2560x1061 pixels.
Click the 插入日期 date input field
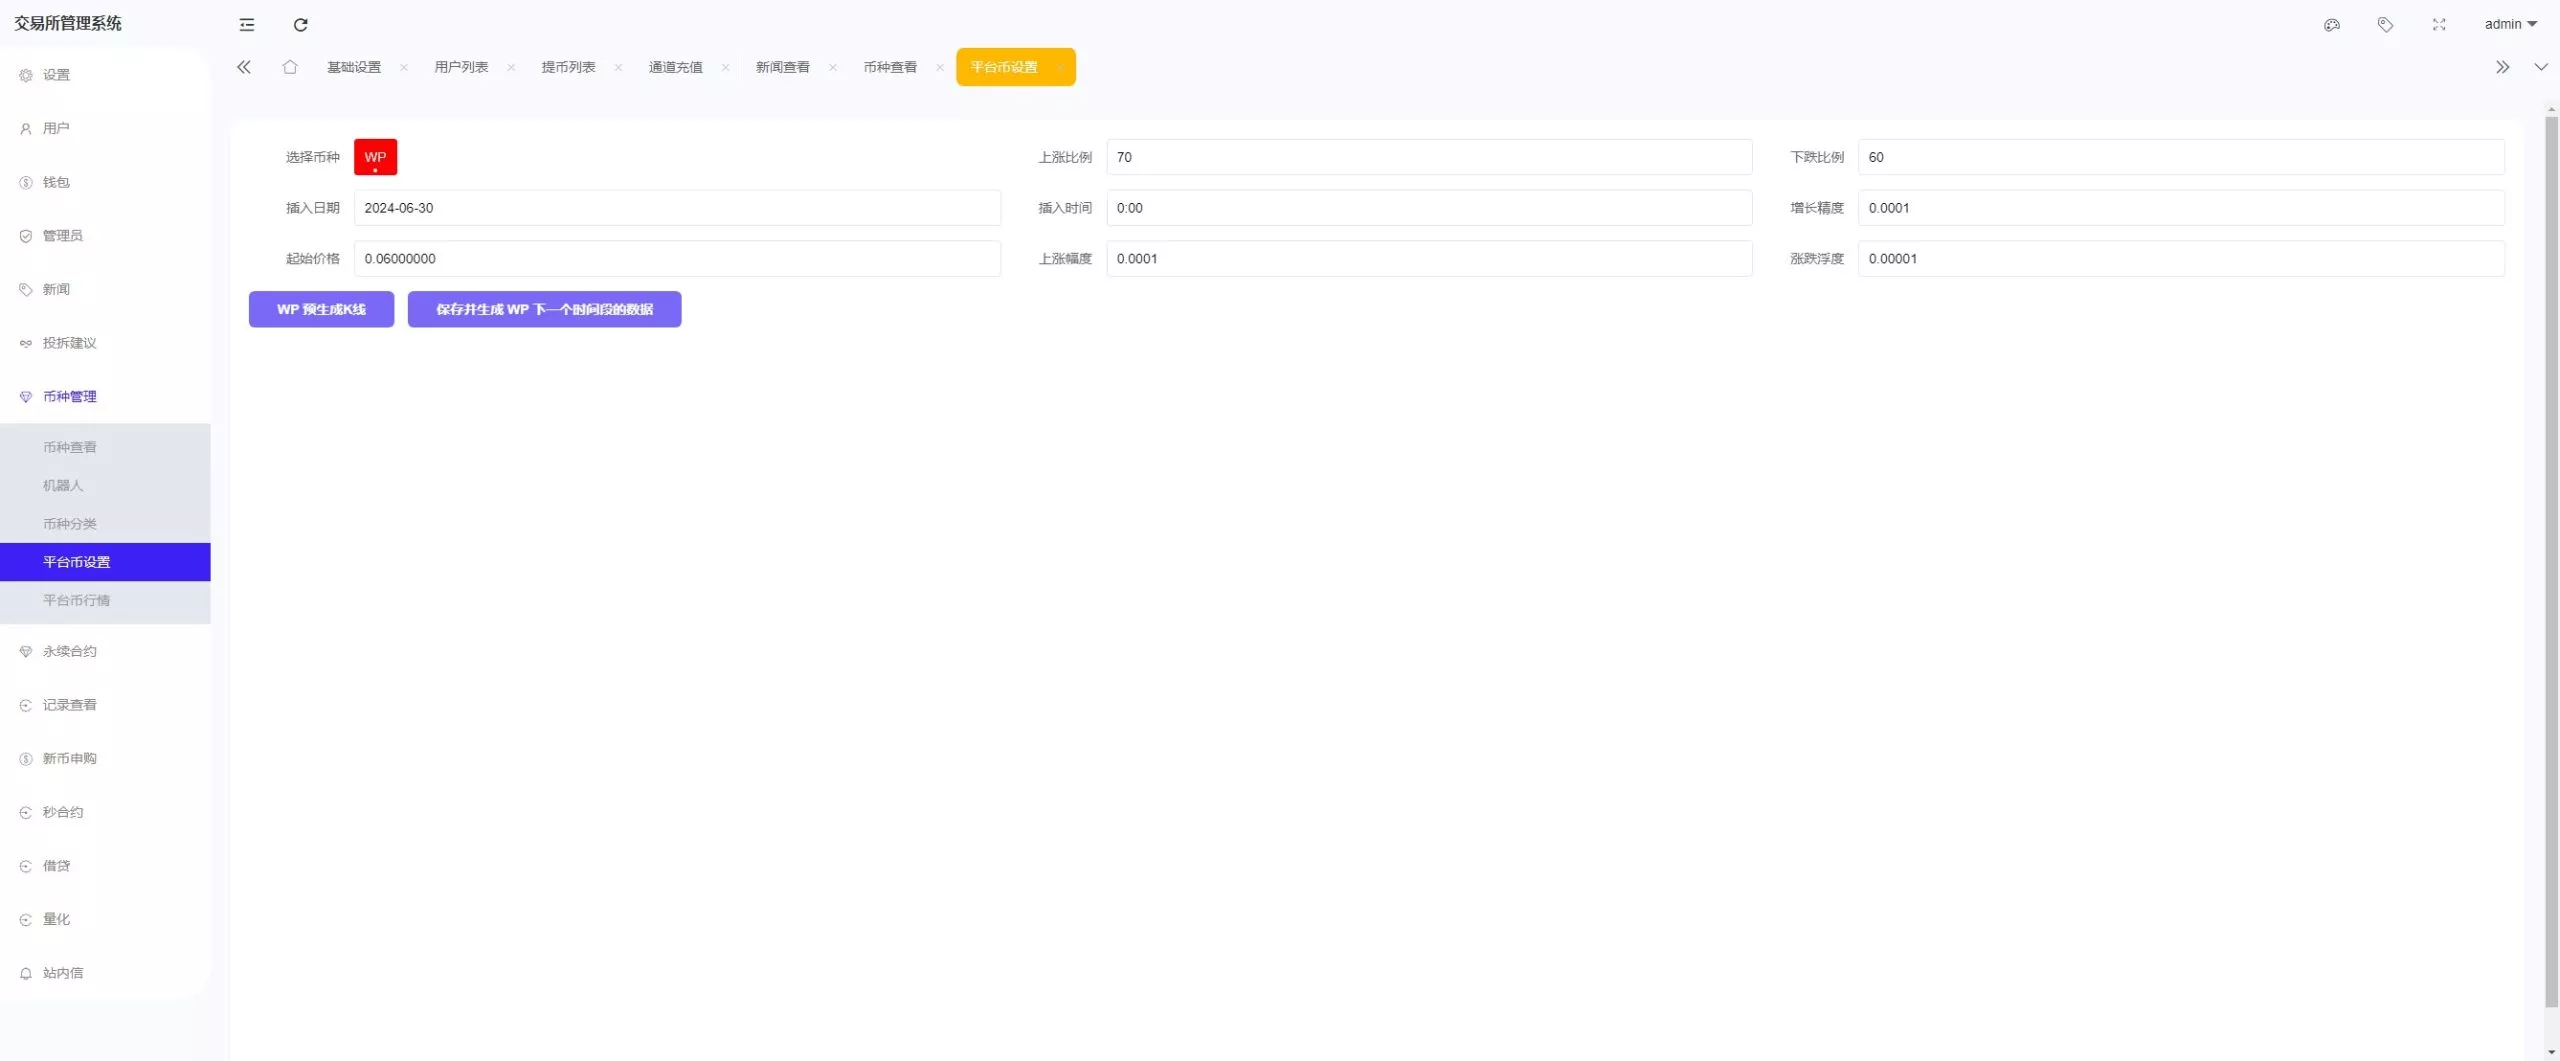(x=677, y=207)
